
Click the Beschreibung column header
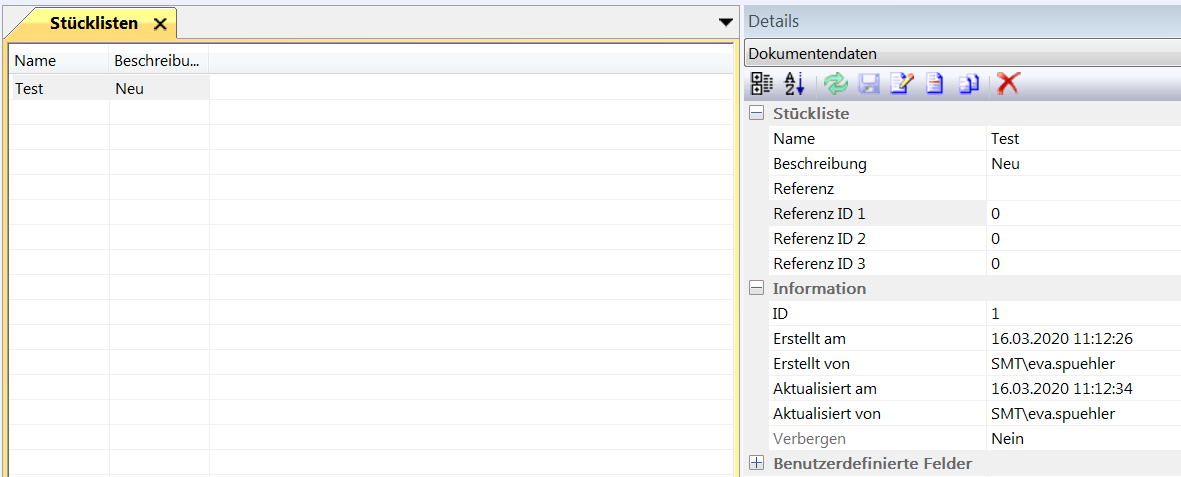[x=158, y=61]
